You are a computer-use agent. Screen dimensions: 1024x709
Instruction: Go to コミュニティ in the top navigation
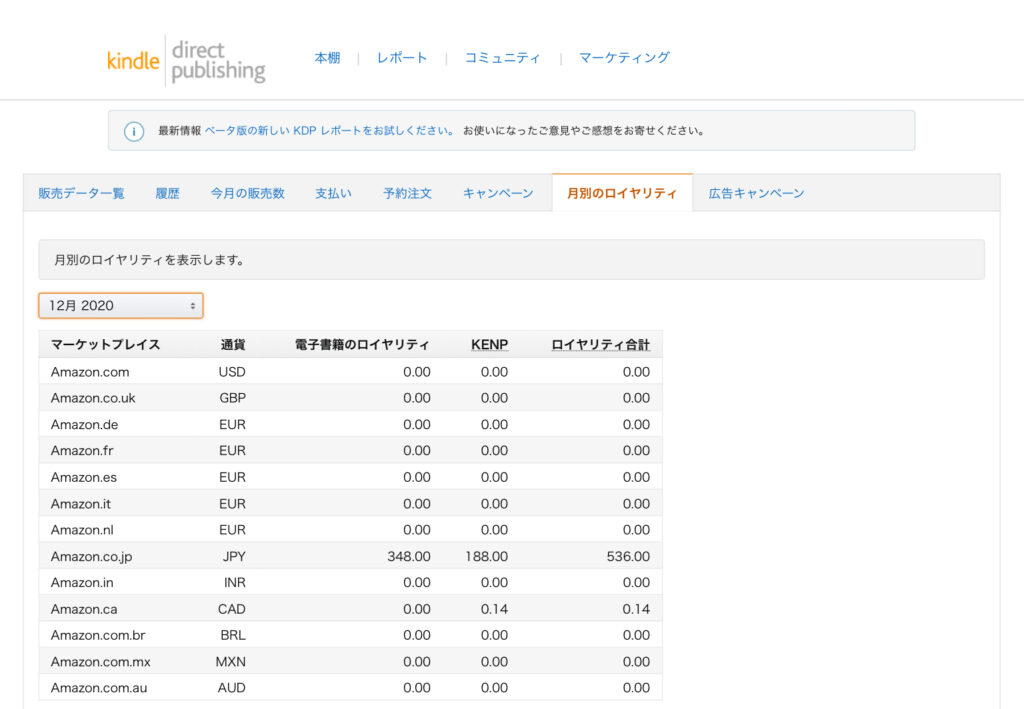502,57
